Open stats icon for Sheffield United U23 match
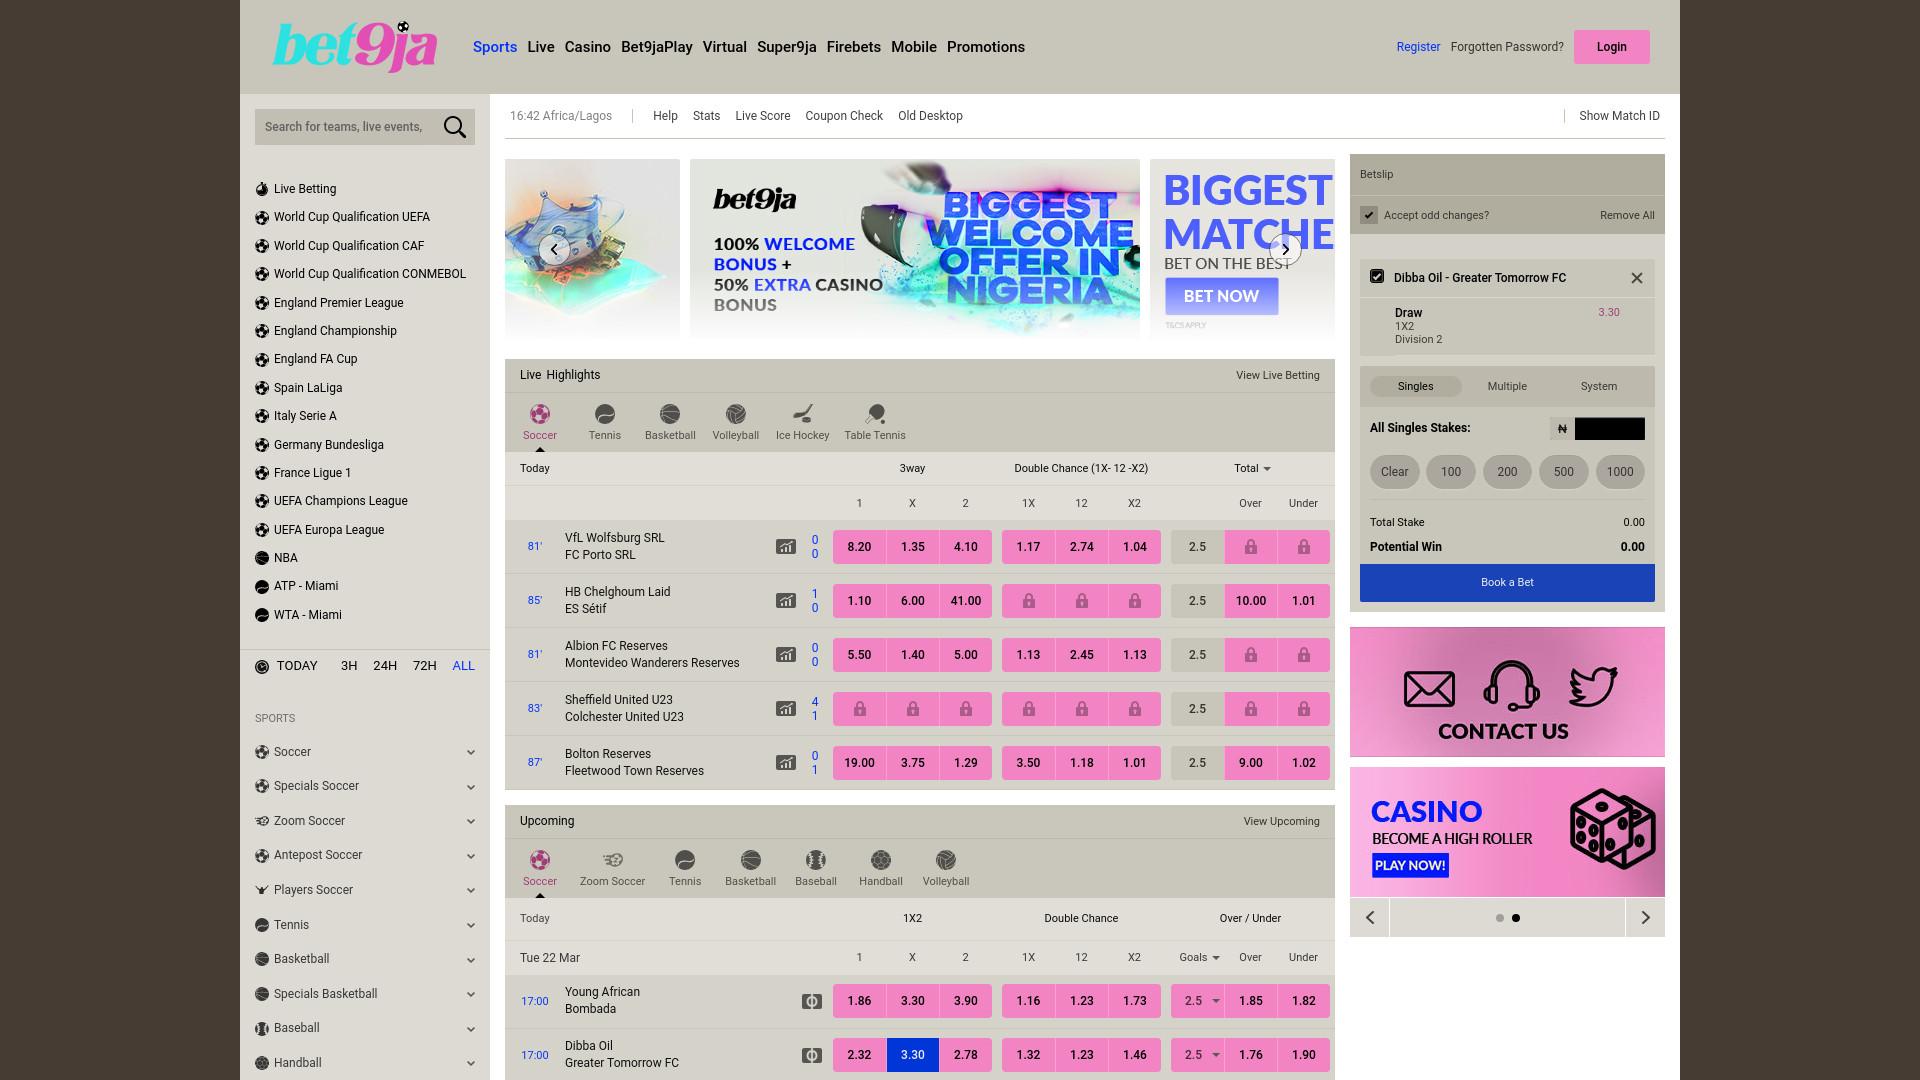Viewport: 1920px width, 1080px height. pos(786,709)
